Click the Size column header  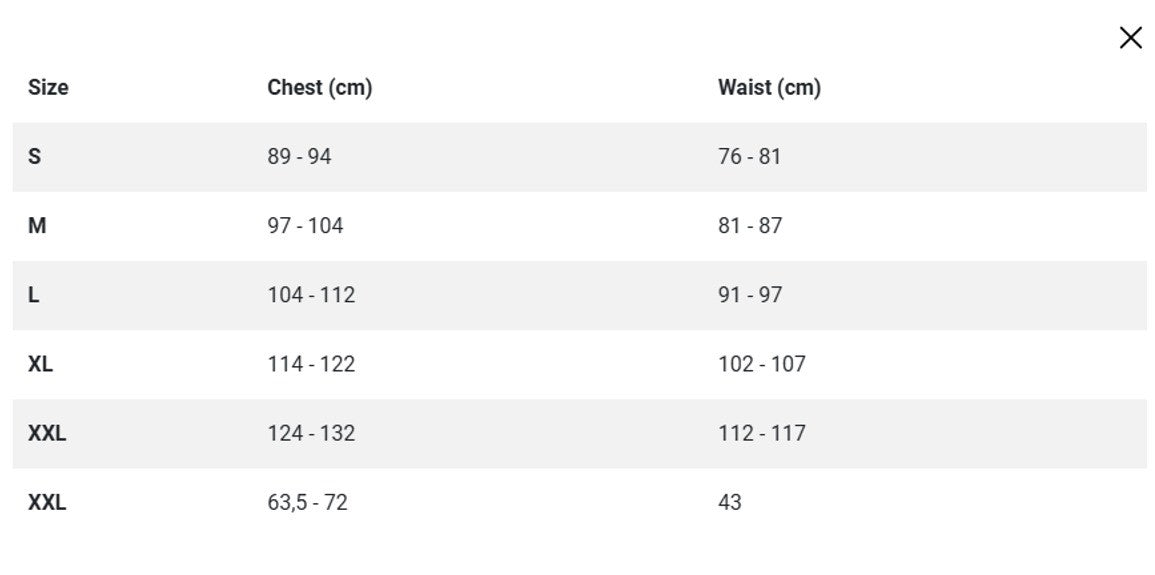[x=48, y=88]
